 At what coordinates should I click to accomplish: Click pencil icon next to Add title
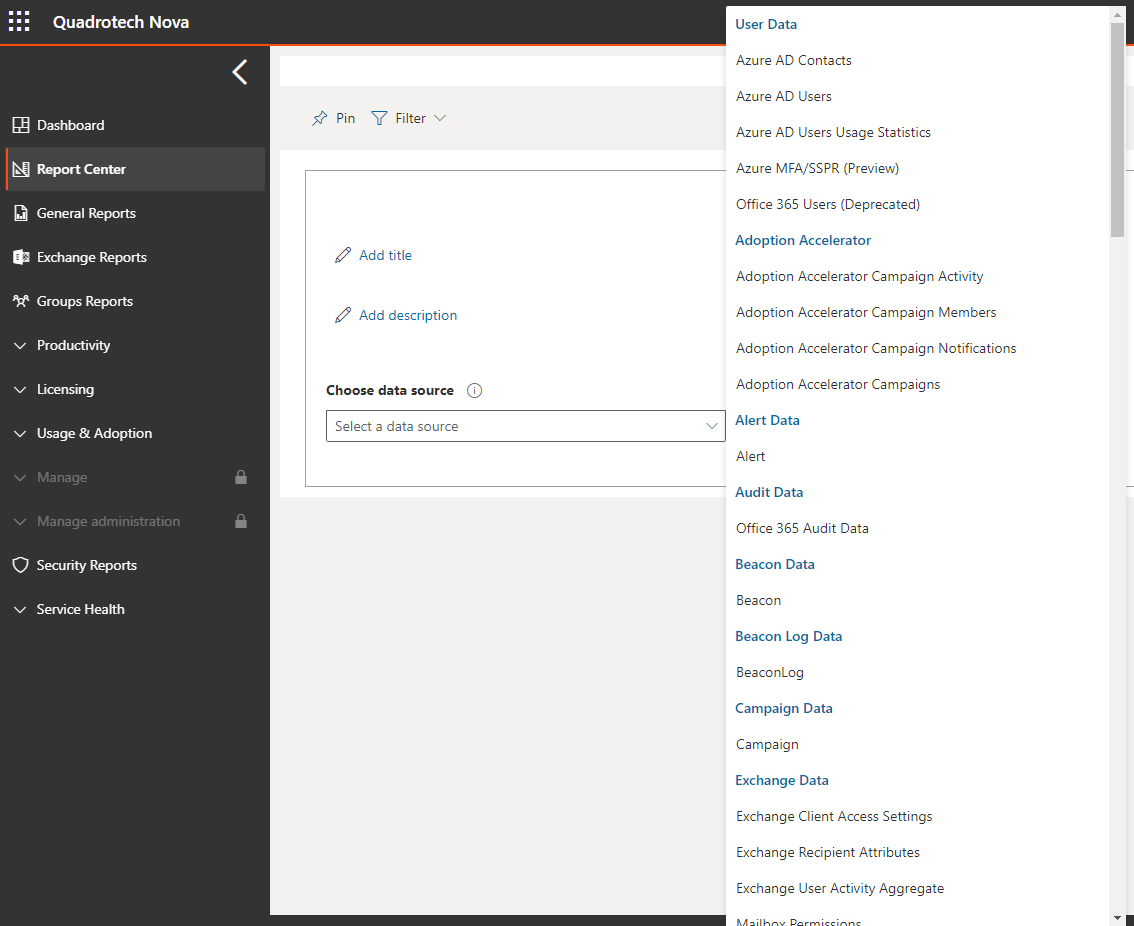pyautogui.click(x=343, y=255)
